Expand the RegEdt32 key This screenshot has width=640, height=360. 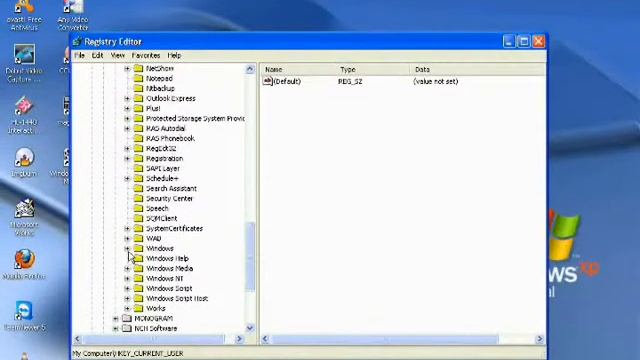pyautogui.click(x=127, y=149)
